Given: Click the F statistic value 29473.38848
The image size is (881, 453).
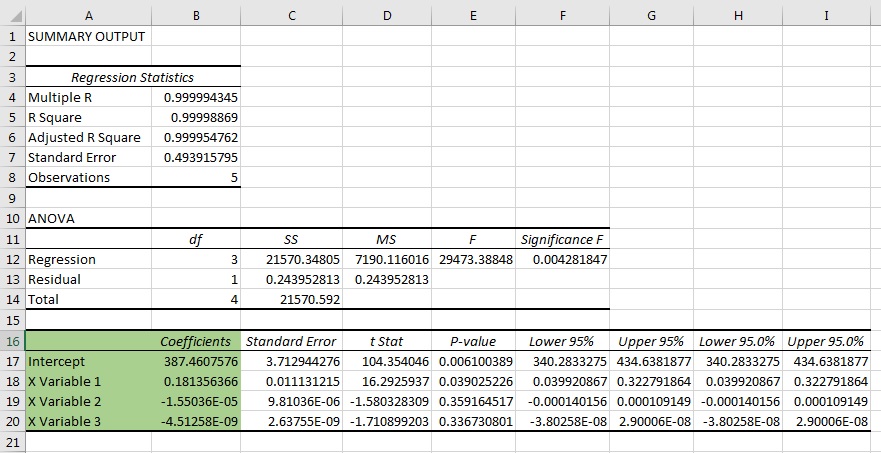Looking at the screenshot, I should click(475, 260).
